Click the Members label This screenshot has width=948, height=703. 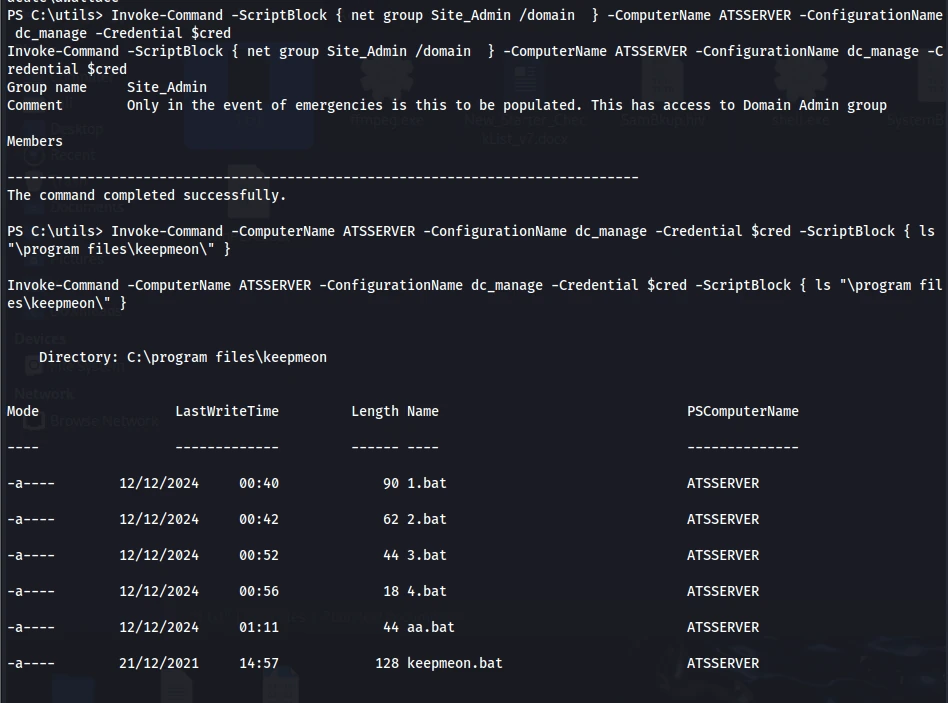click(34, 141)
